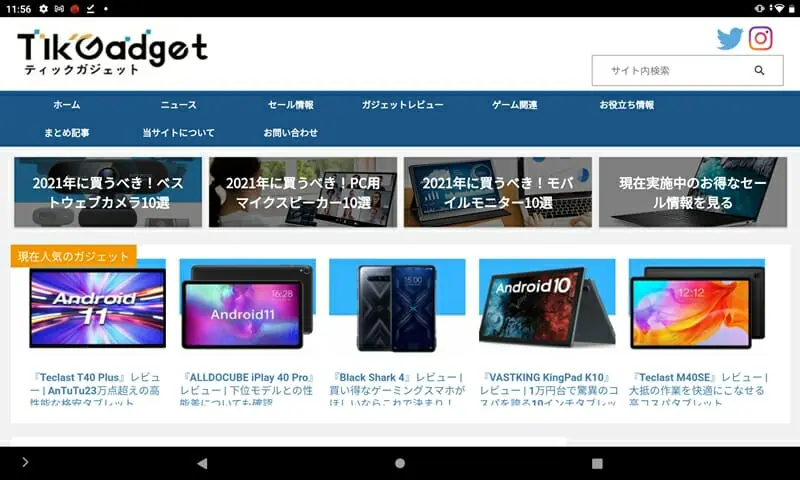
Task: Open the VASTKING KingPad K10 review thumbnail
Action: [x=546, y=308]
